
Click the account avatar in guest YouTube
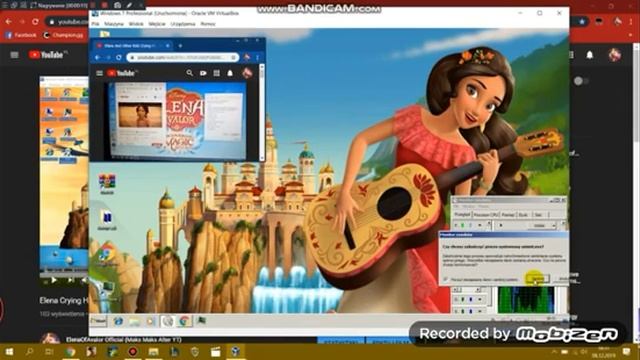point(247,73)
